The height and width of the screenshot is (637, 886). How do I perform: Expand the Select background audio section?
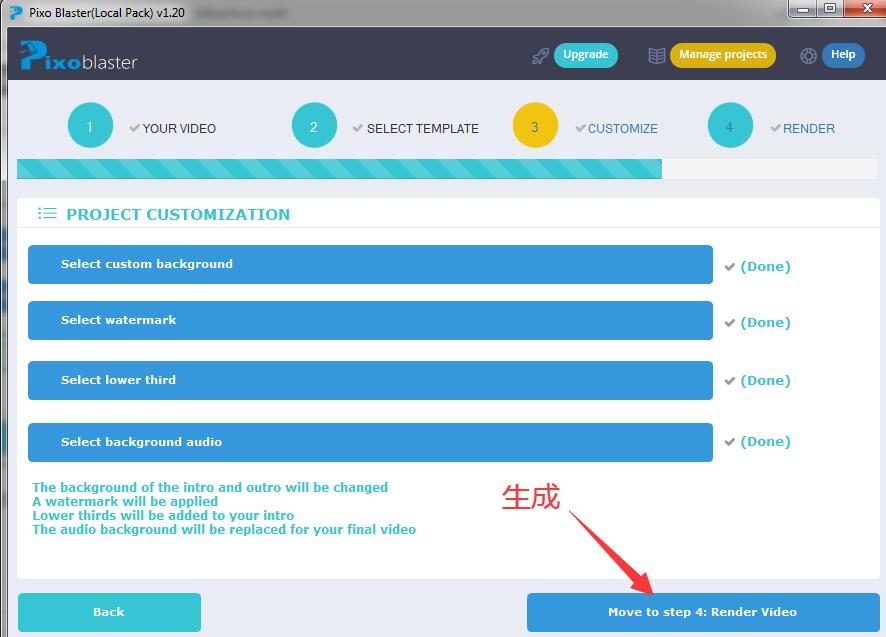(x=370, y=441)
